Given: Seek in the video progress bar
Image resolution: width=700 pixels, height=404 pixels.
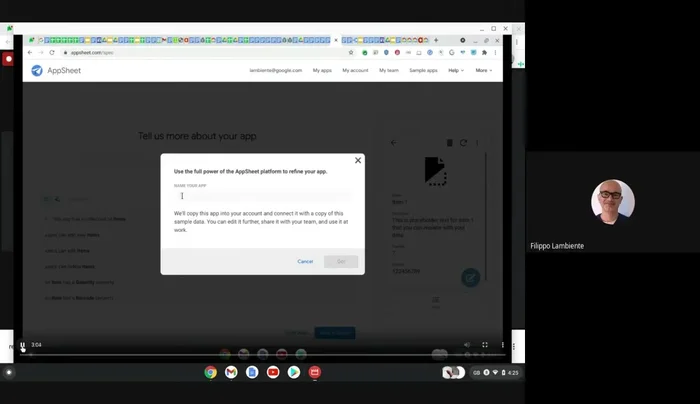Looking at the screenshot, I should click(x=262, y=355).
